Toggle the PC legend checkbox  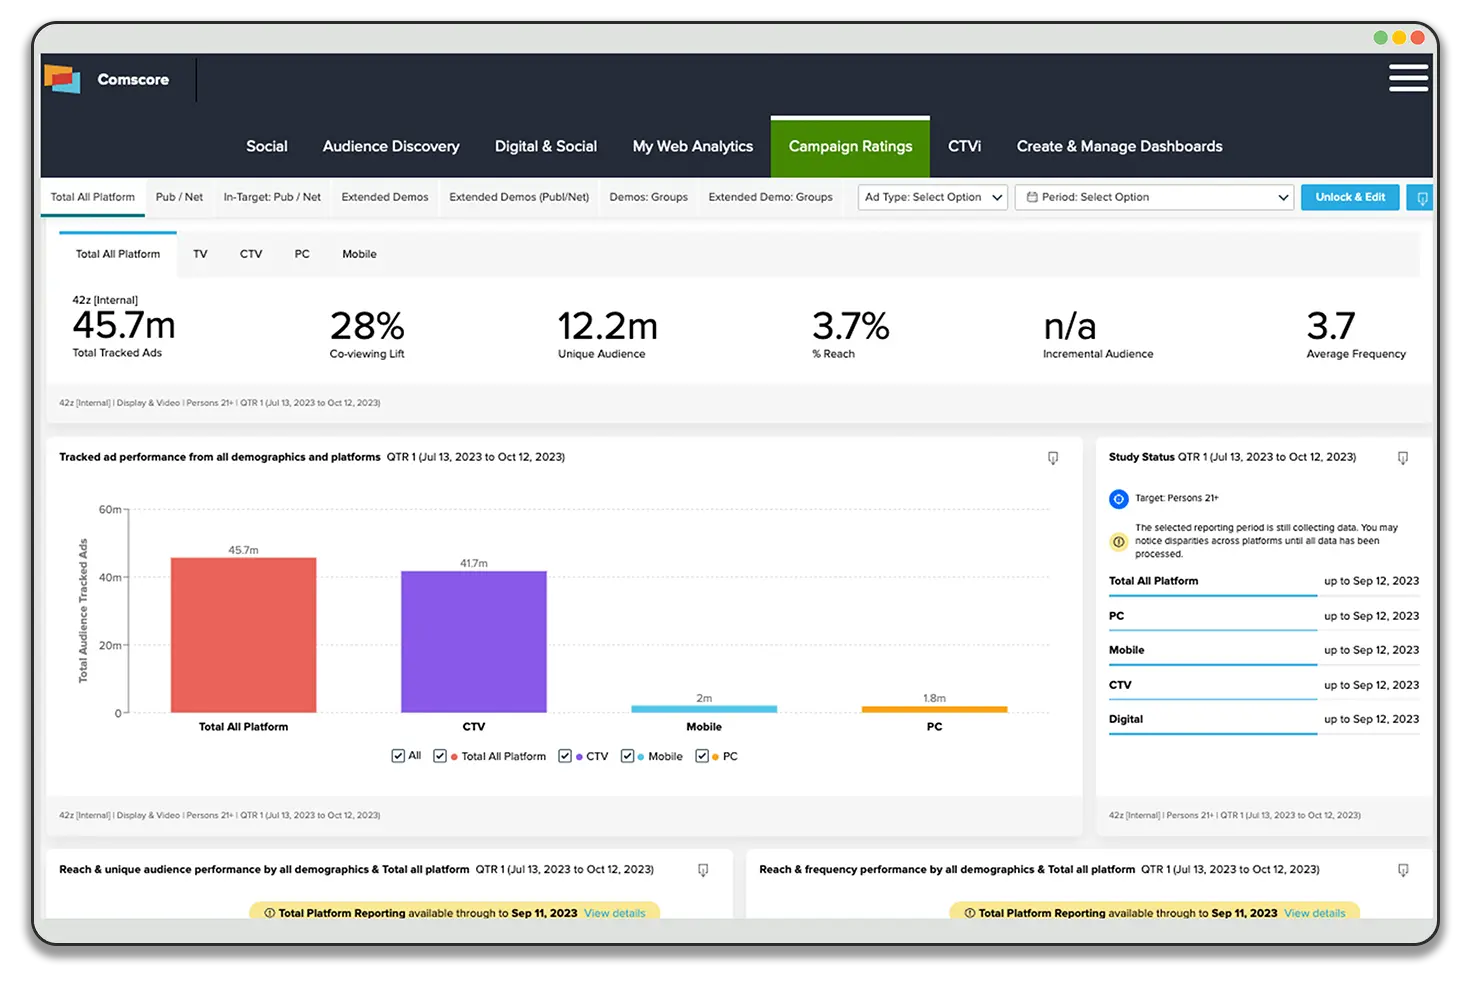click(x=702, y=756)
